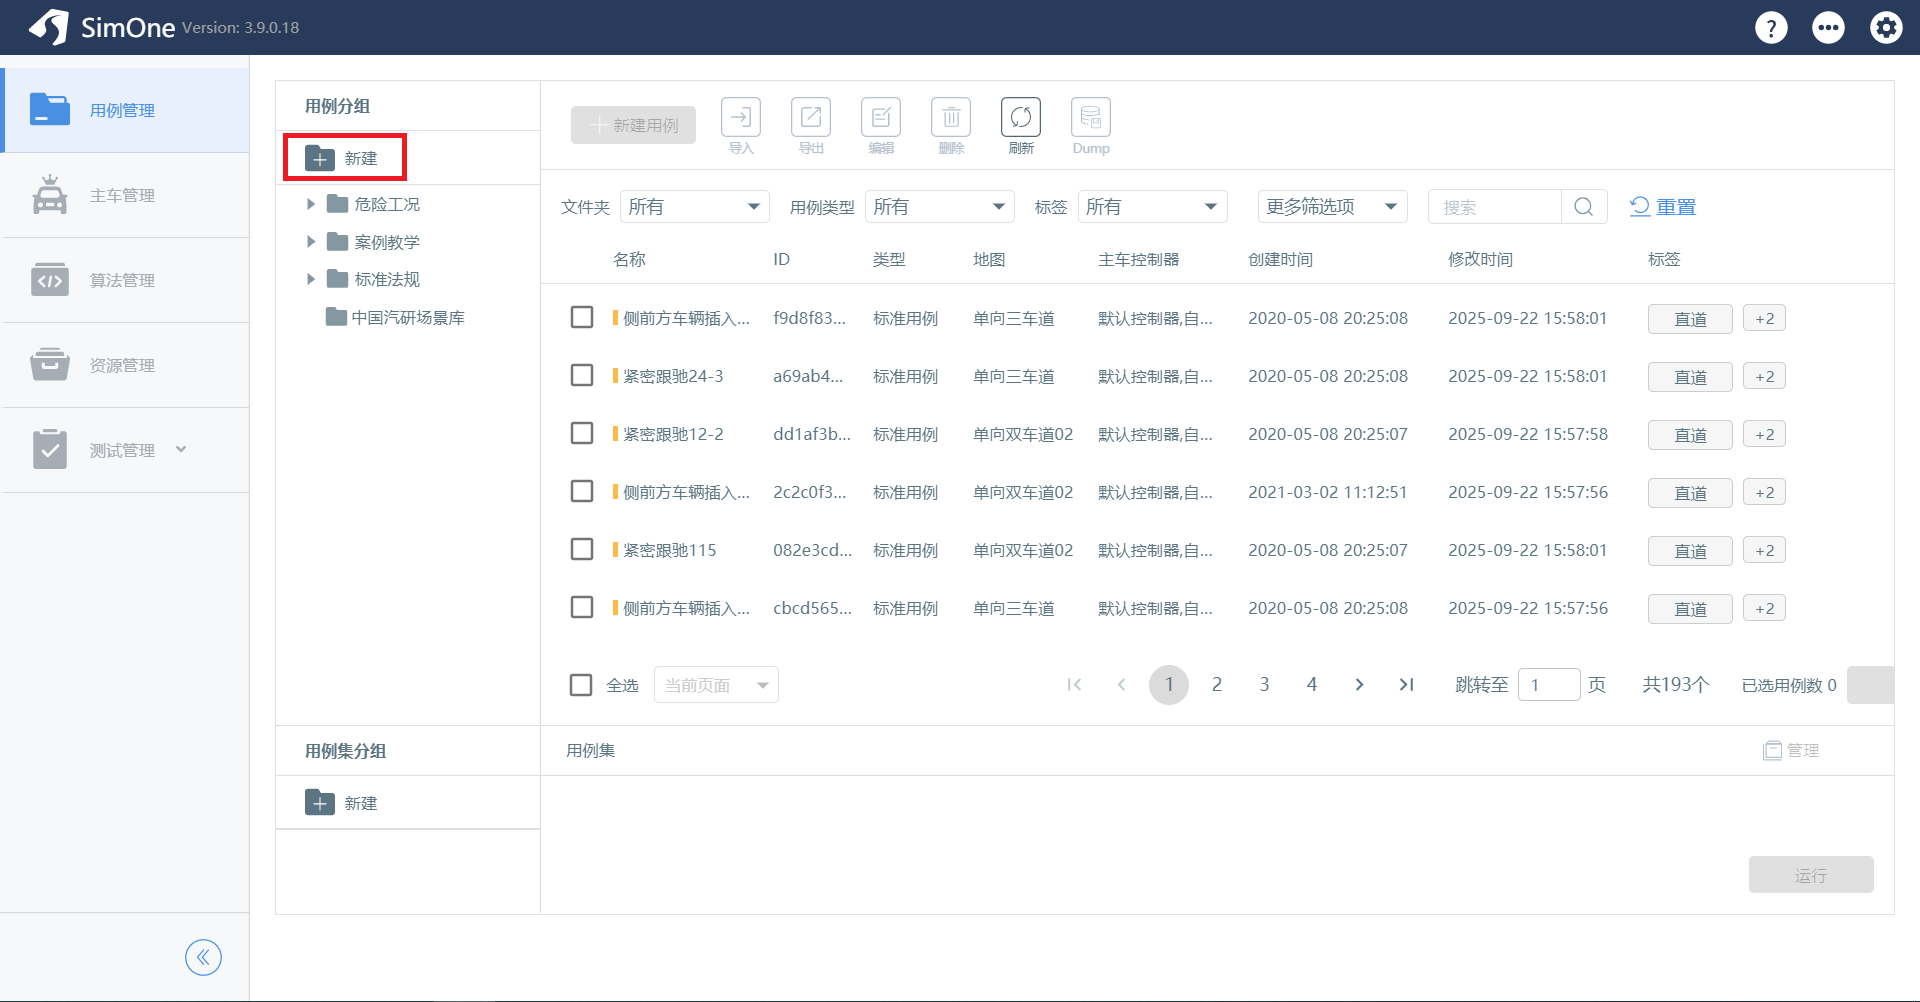
Task: Click the 跳转至 page number field
Action: (x=1549, y=685)
